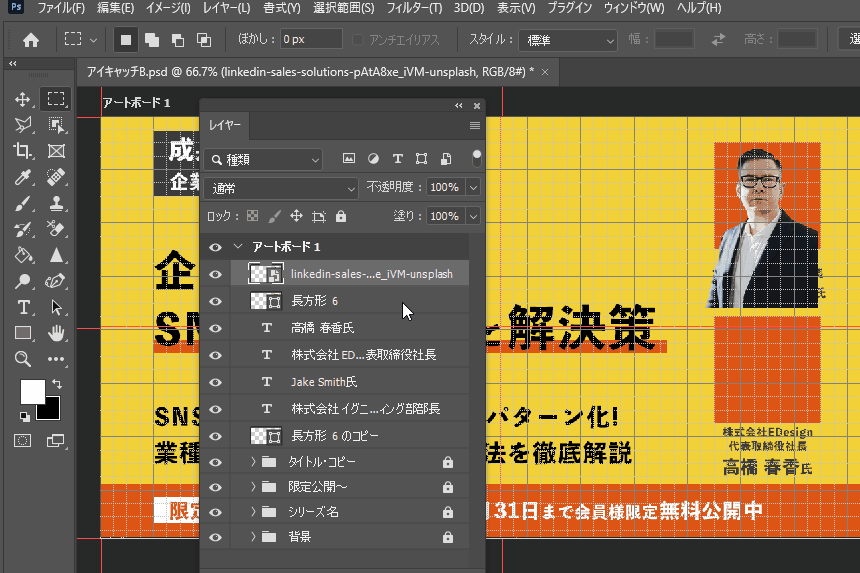The width and height of the screenshot is (860, 573).
Task: Lock transparent pixels
Action: (252, 216)
